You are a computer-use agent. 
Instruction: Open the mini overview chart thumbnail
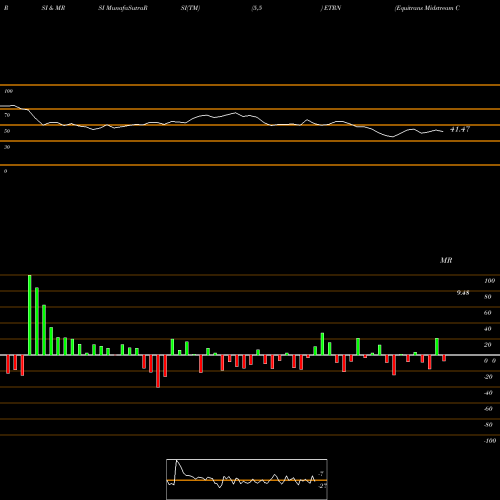247,479
